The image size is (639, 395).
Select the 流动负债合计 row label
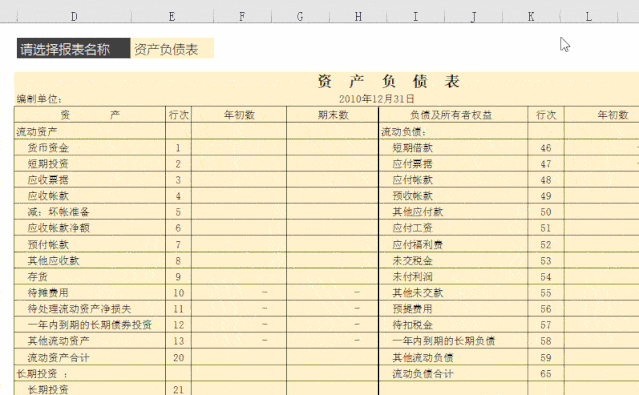(x=423, y=373)
